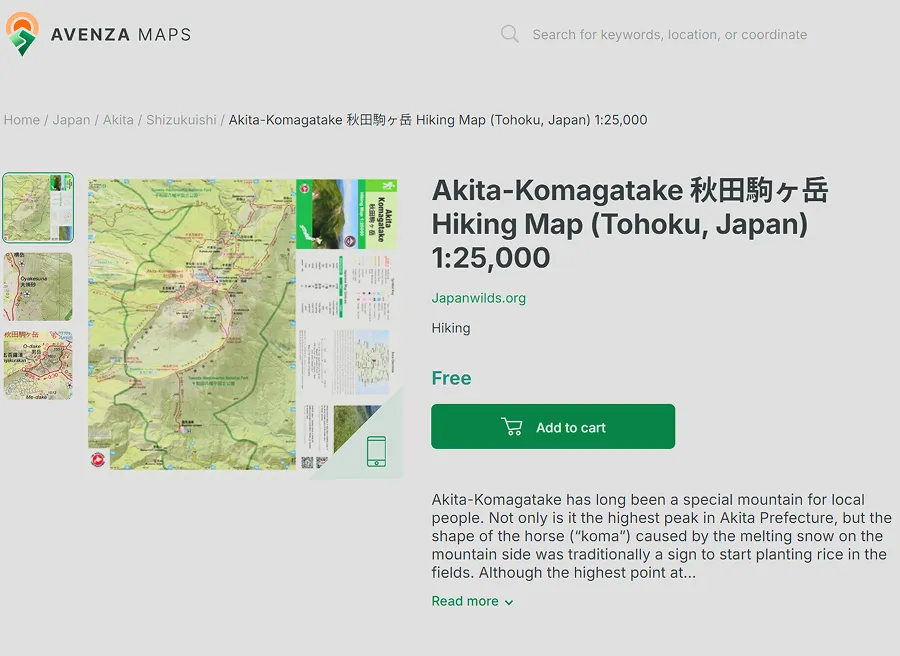This screenshot has width=900, height=656.
Task: Open the Shizukuishi breadcrumb link
Action: [x=181, y=120]
